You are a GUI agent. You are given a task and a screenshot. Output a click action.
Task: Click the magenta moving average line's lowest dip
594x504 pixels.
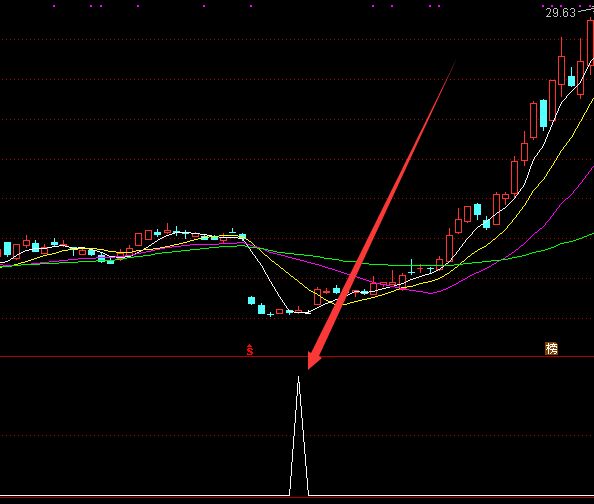click(430, 293)
